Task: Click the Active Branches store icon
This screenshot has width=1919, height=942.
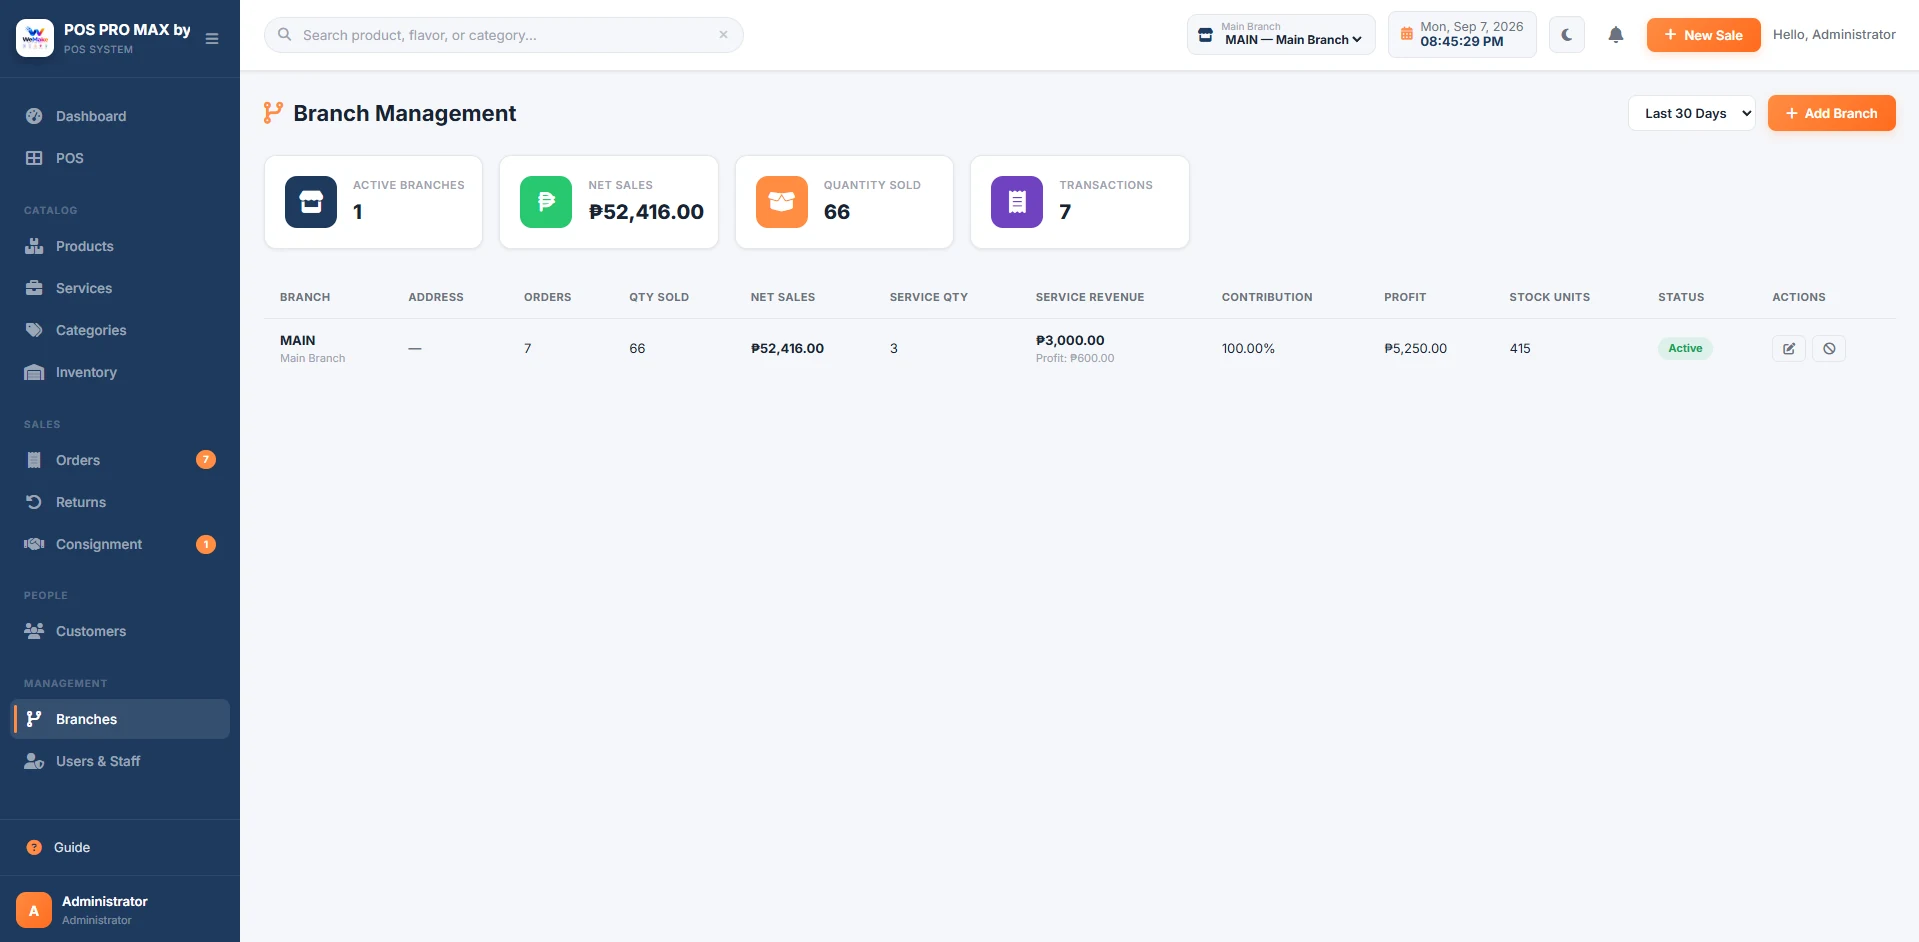Action: coord(311,202)
